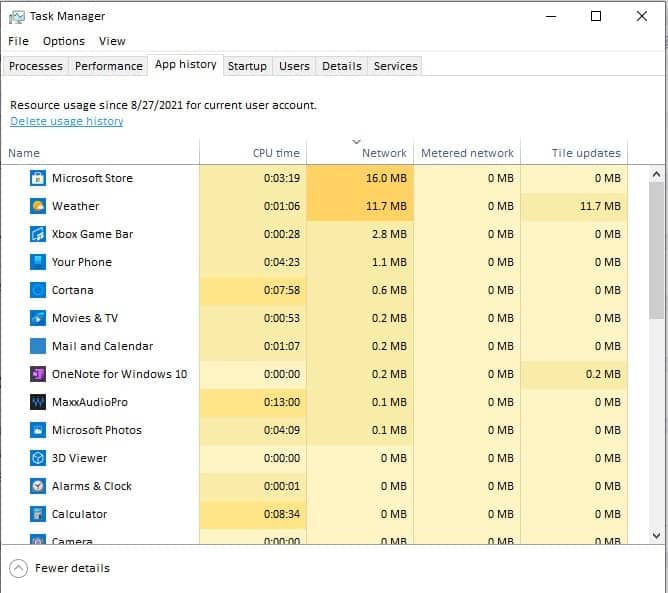Sort by the Metered network column header
668x593 pixels.
click(467, 153)
